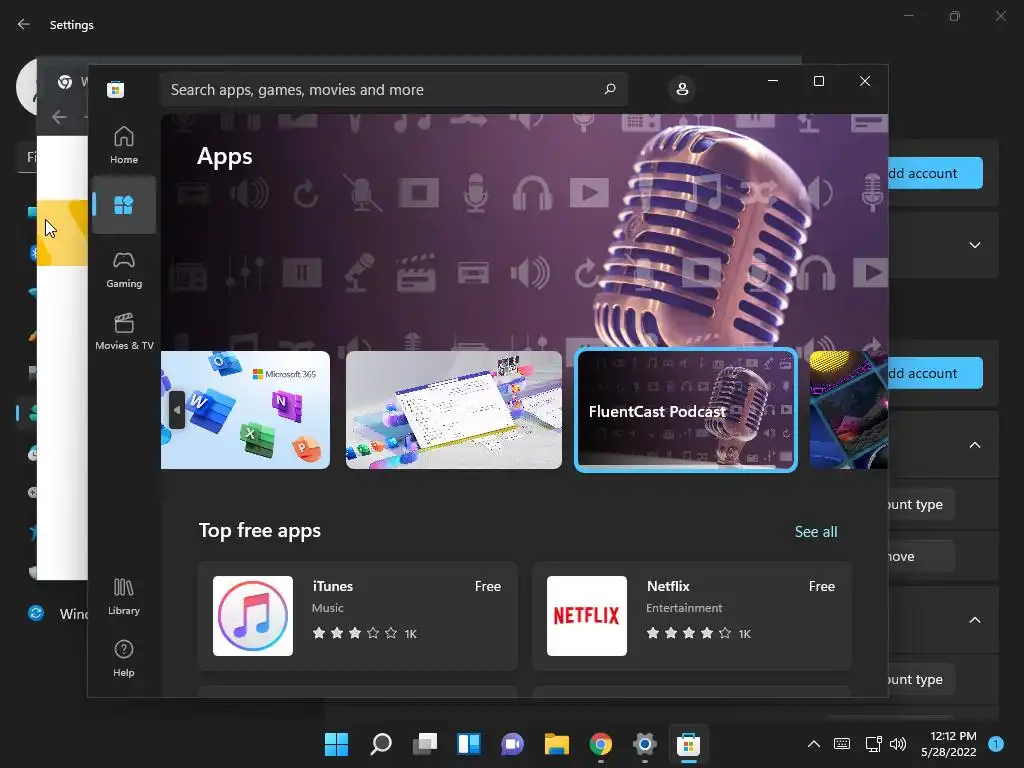Viewport: 1024px width, 768px height.
Task: Click upper Add account button in Settings
Action: (x=935, y=173)
